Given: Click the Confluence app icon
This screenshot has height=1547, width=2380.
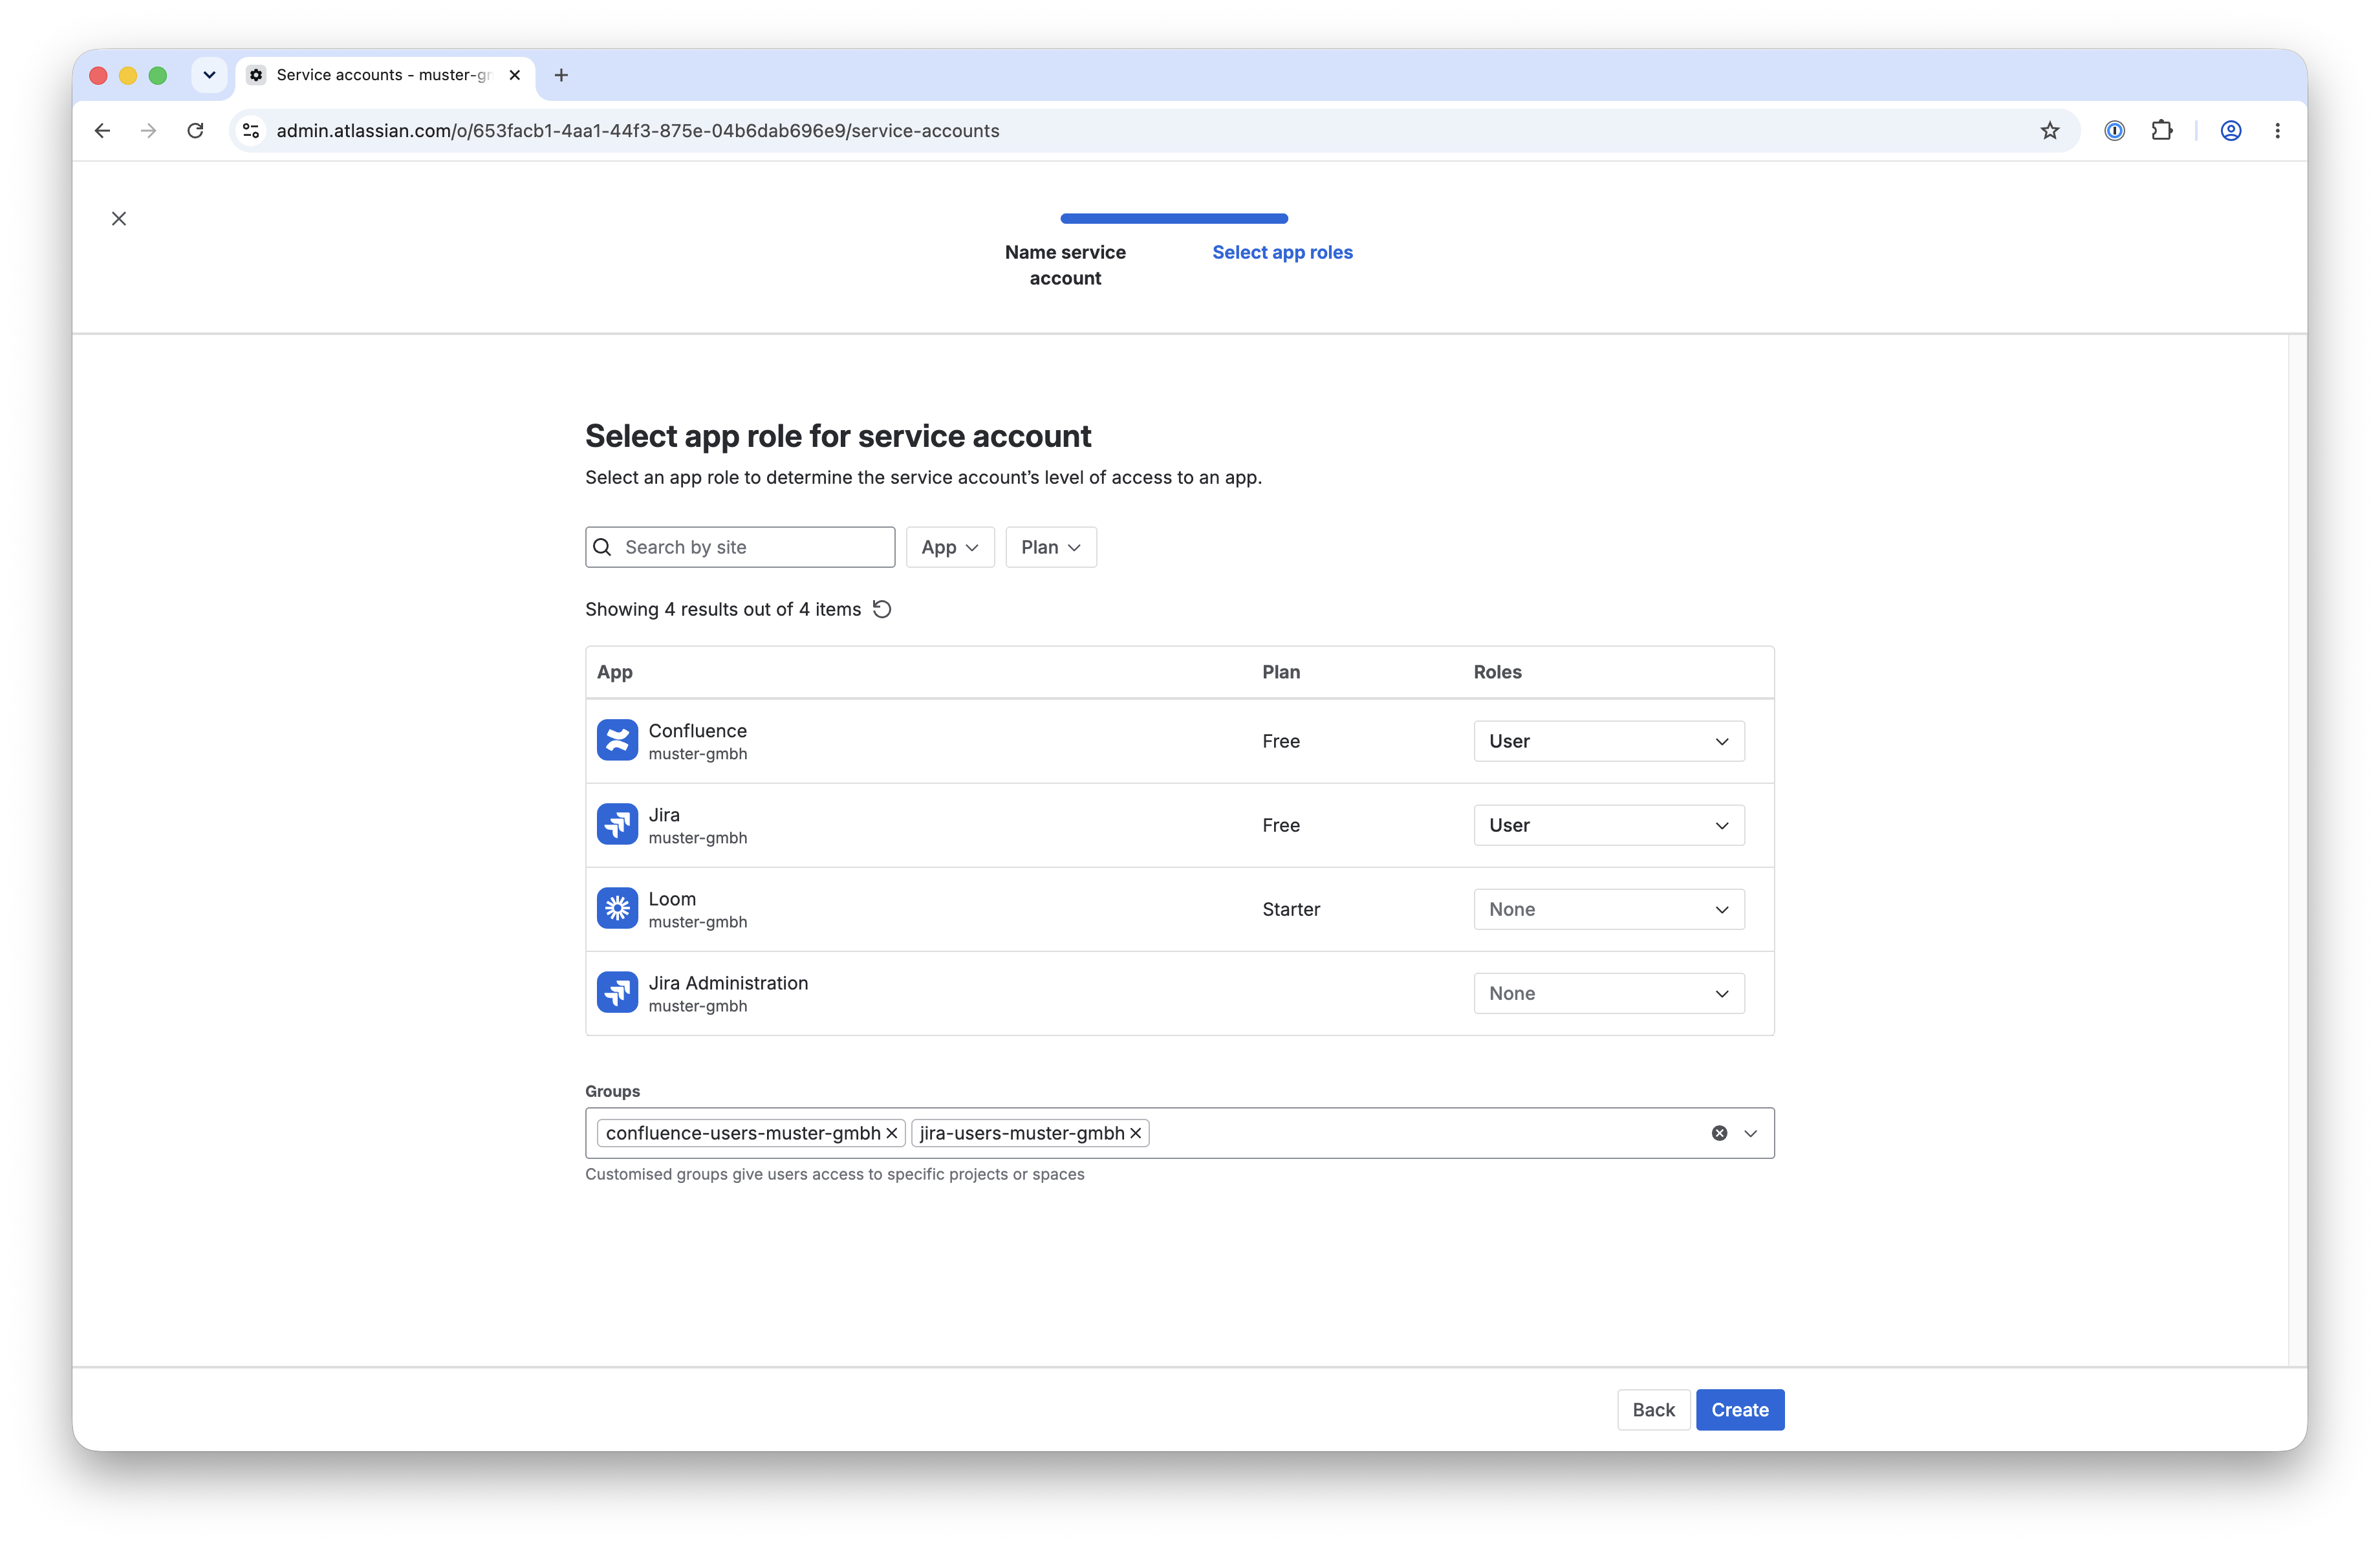Looking at the screenshot, I should coord(617,740).
